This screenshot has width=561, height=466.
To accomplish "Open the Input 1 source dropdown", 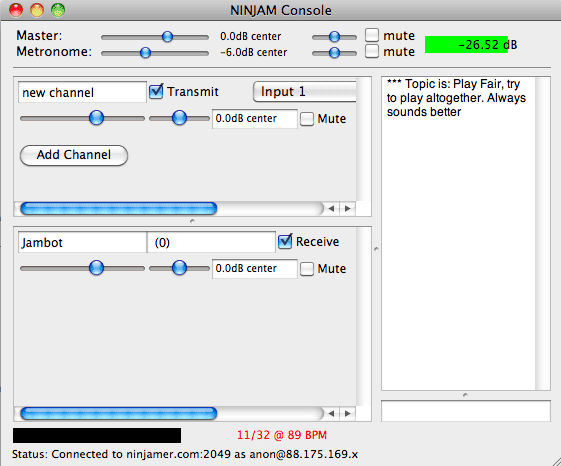I will 304,92.
